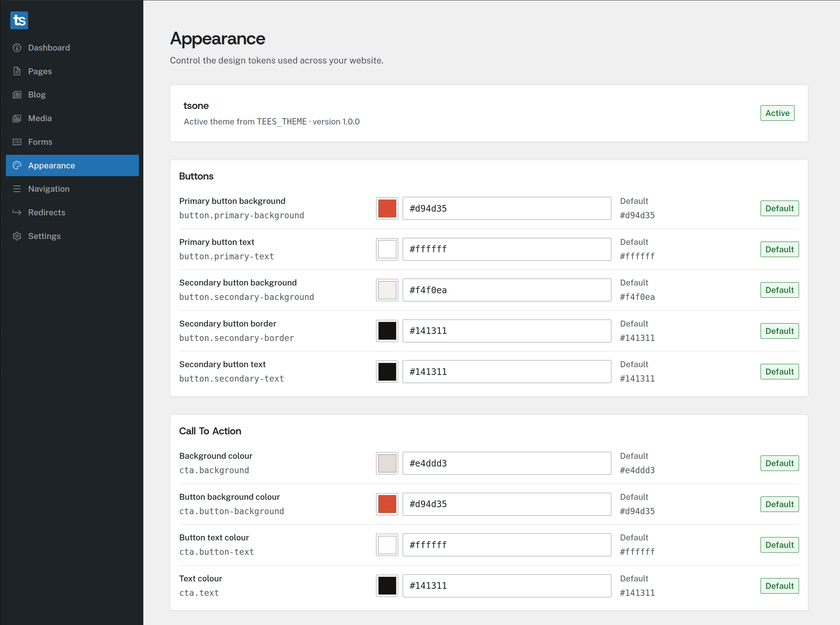
Task: Click the Appearance palette icon
Action: [17, 165]
